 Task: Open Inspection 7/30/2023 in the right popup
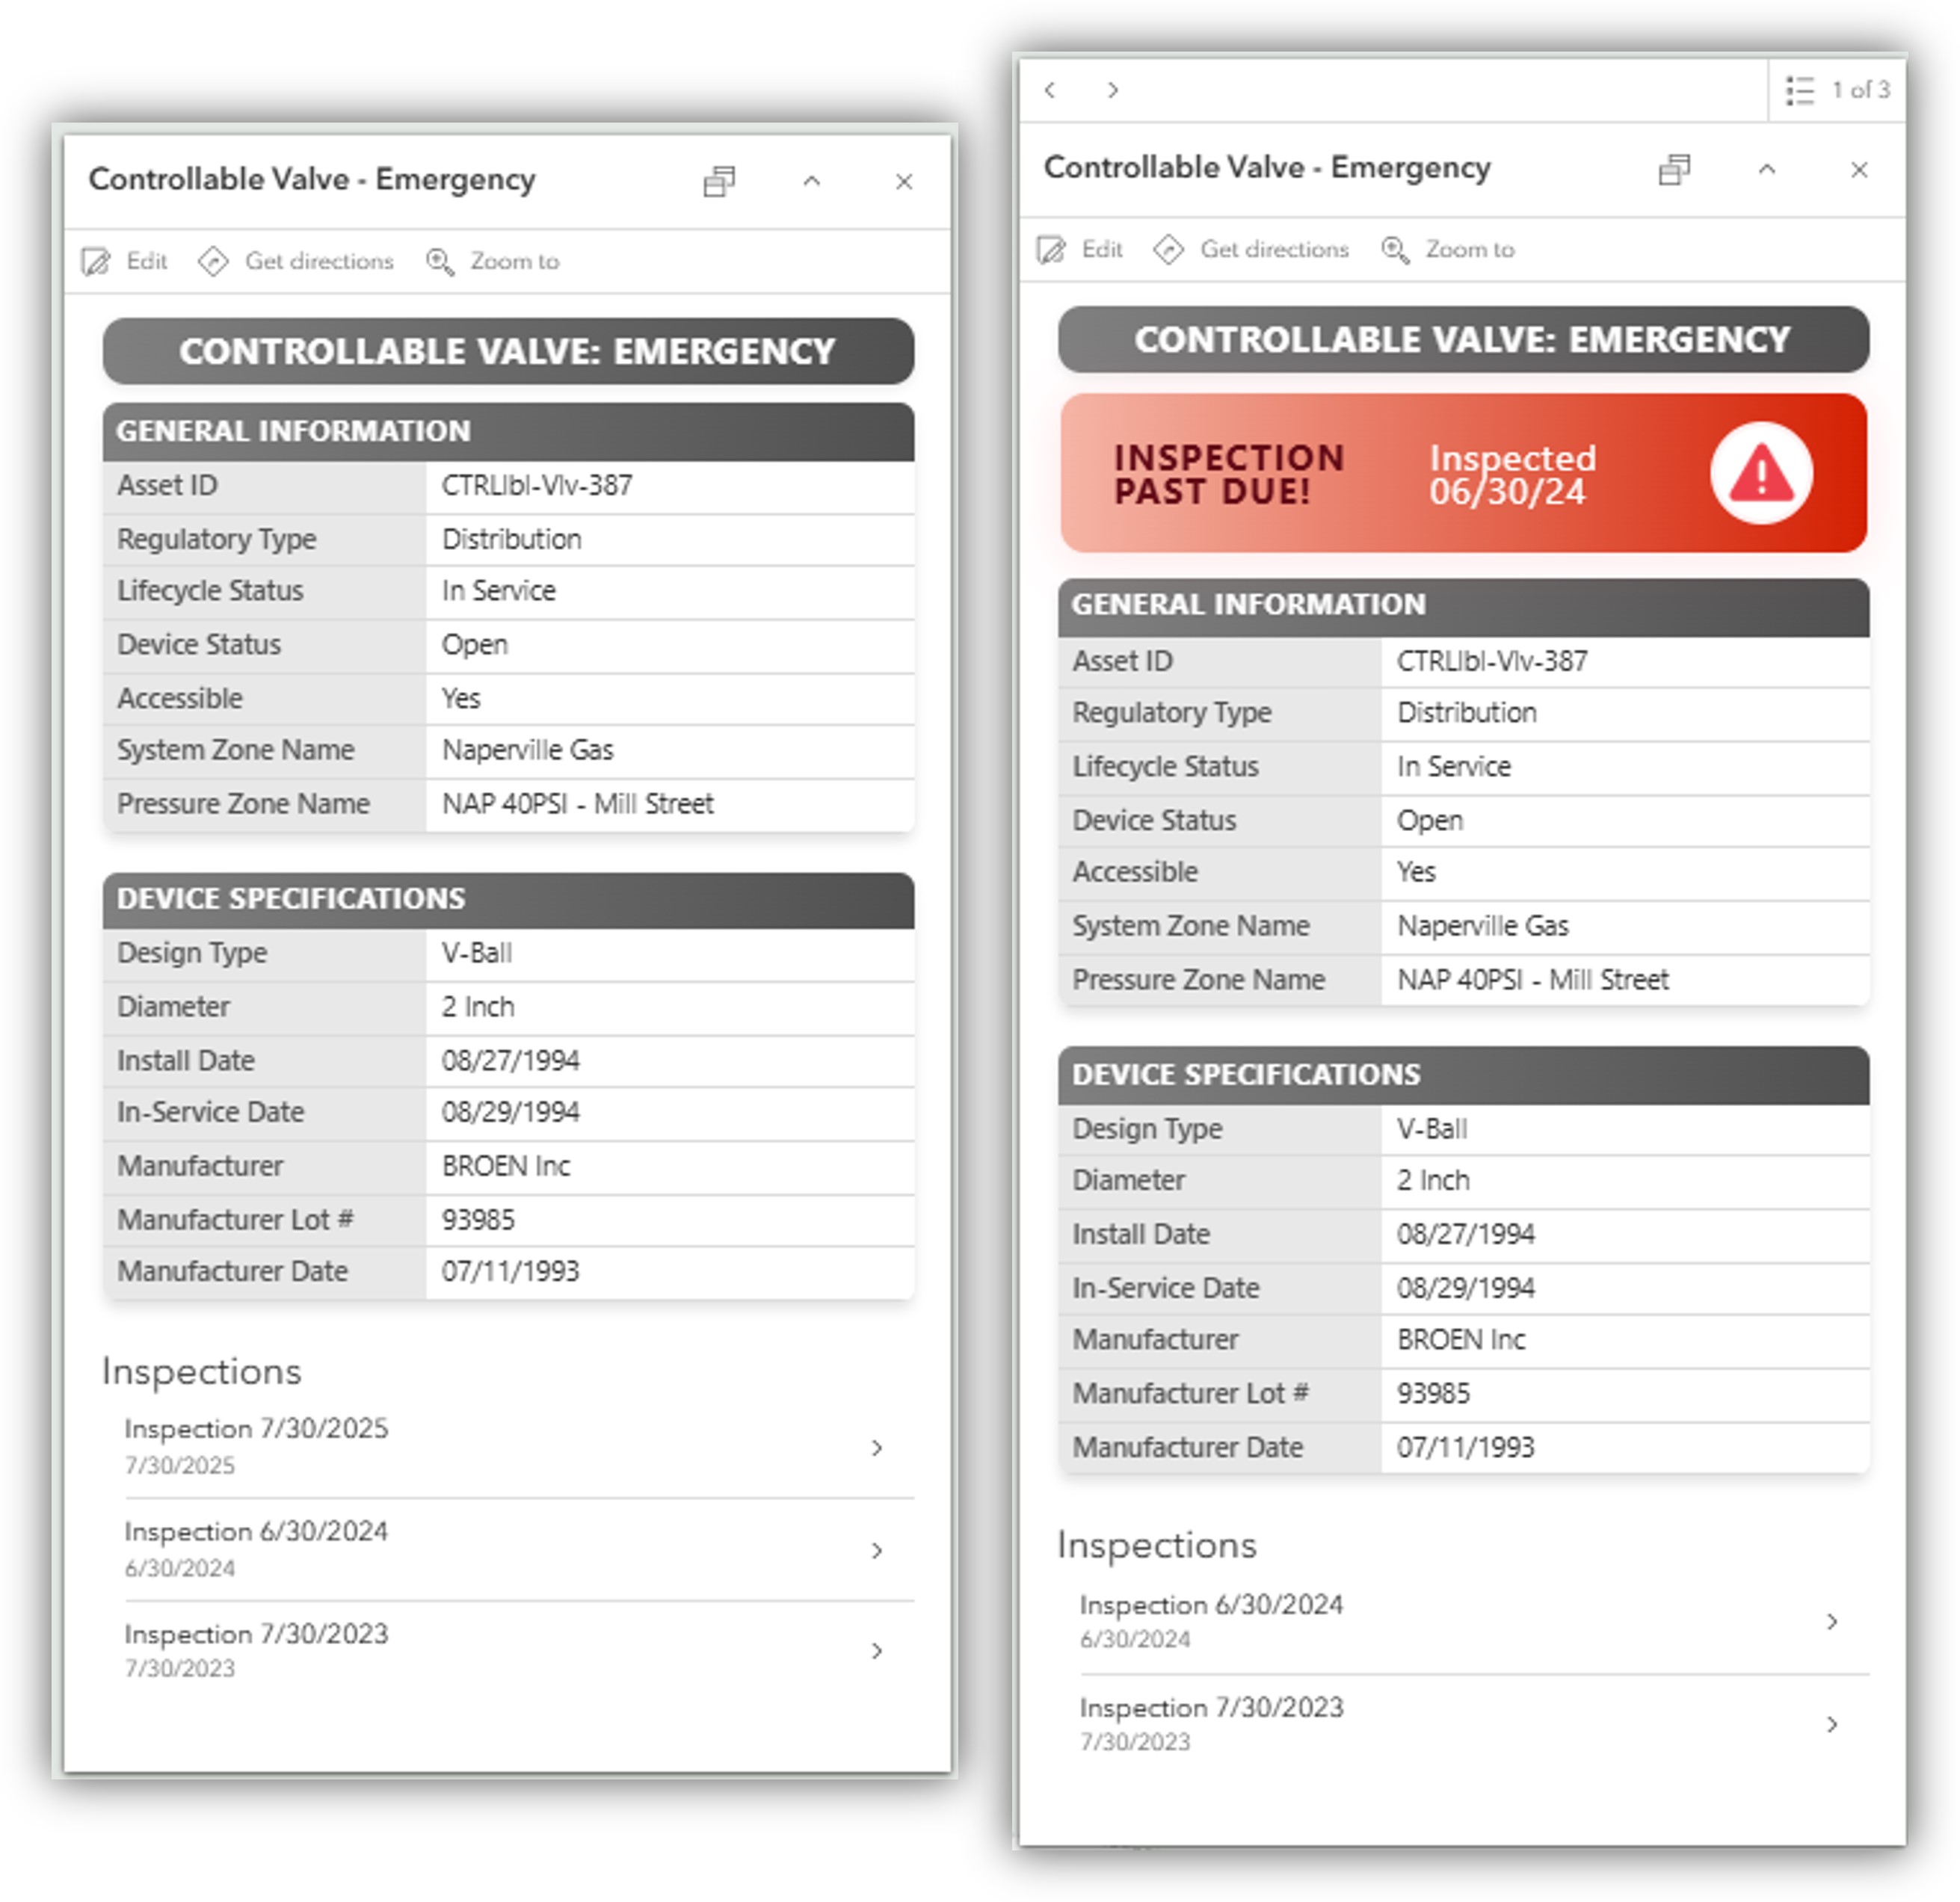(1474, 1724)
